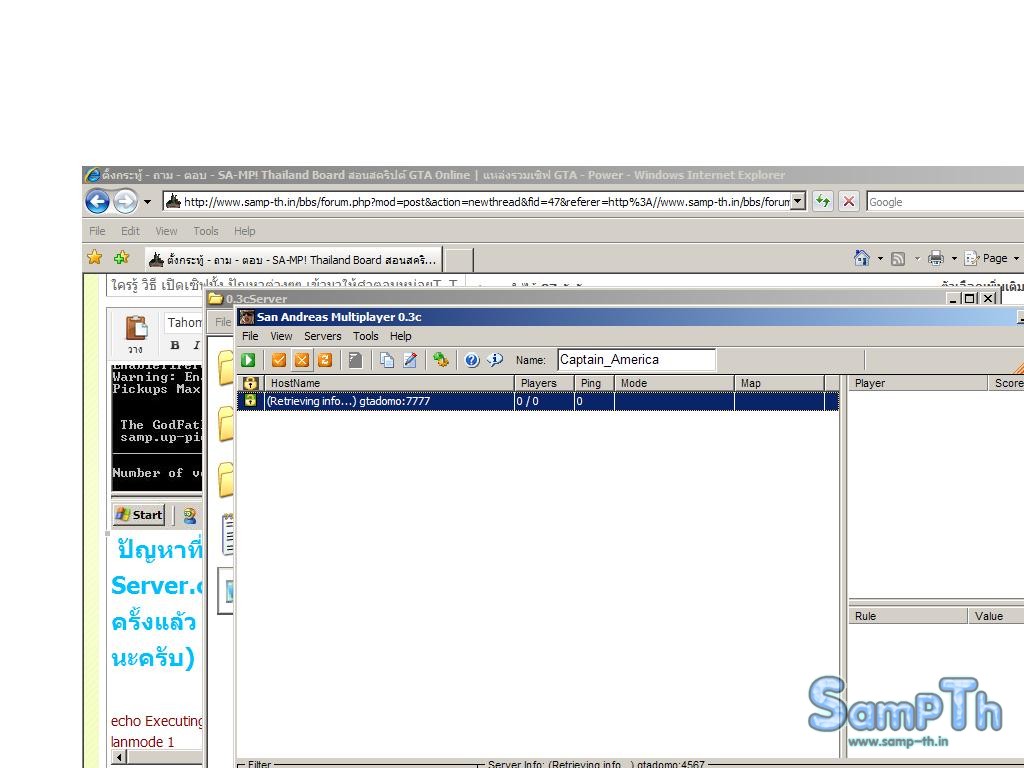Screen dimensions: 1024x768
Task: Click the Rule column header
Action: click(x=908, y=616)
